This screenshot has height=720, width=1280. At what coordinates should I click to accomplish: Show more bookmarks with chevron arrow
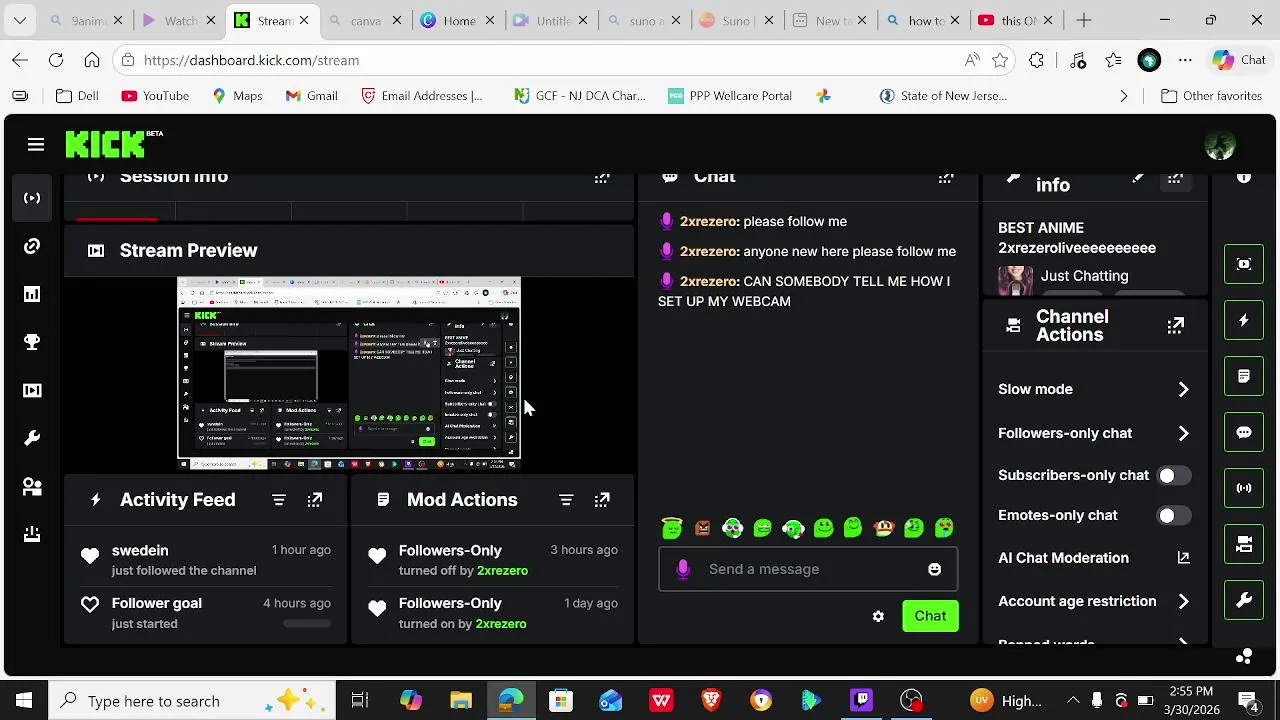[1124, 96]
